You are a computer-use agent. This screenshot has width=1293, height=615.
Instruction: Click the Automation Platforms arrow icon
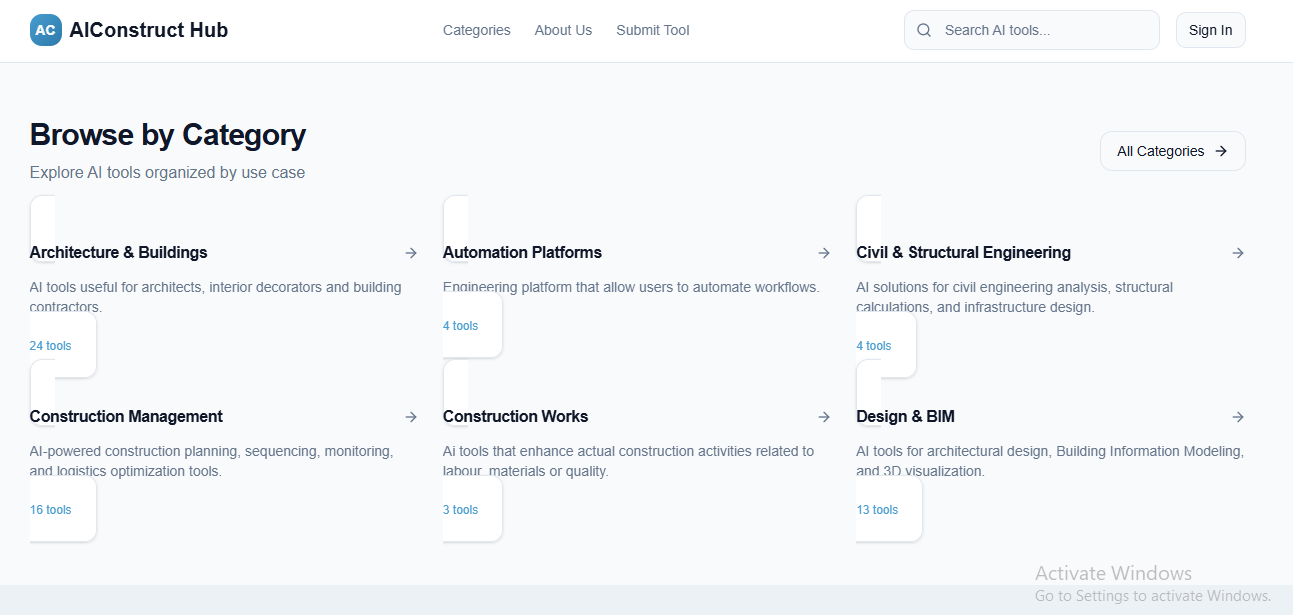[824, 253]
